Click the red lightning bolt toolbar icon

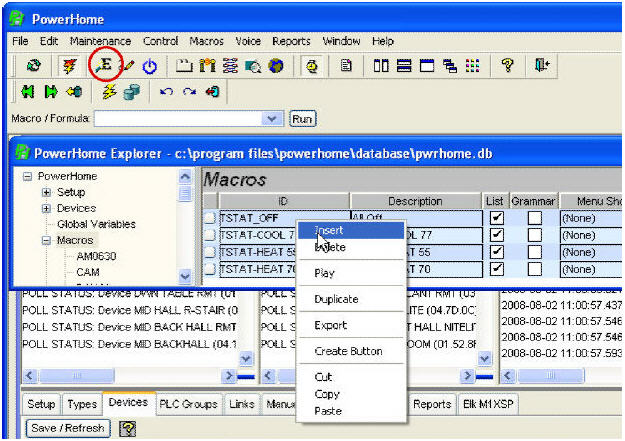(69, 65)
